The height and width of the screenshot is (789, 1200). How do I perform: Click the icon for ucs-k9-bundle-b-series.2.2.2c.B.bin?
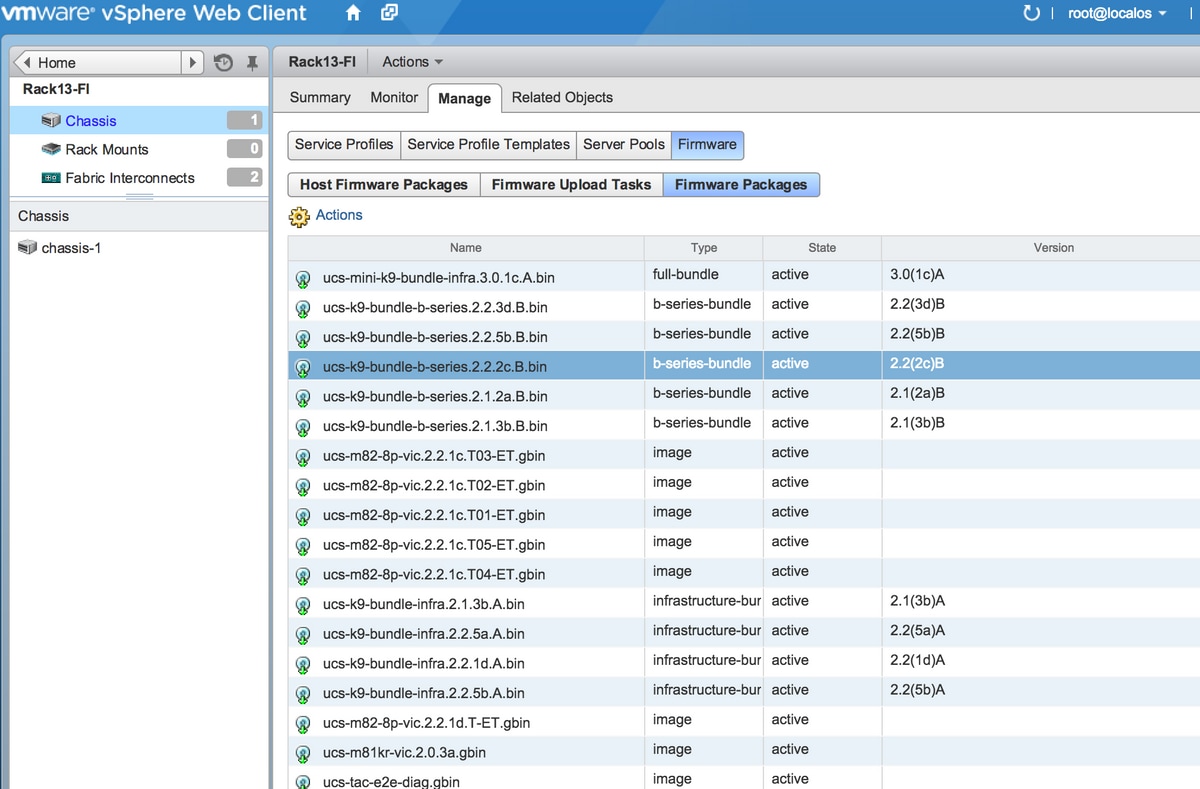[x=303, y=368]
